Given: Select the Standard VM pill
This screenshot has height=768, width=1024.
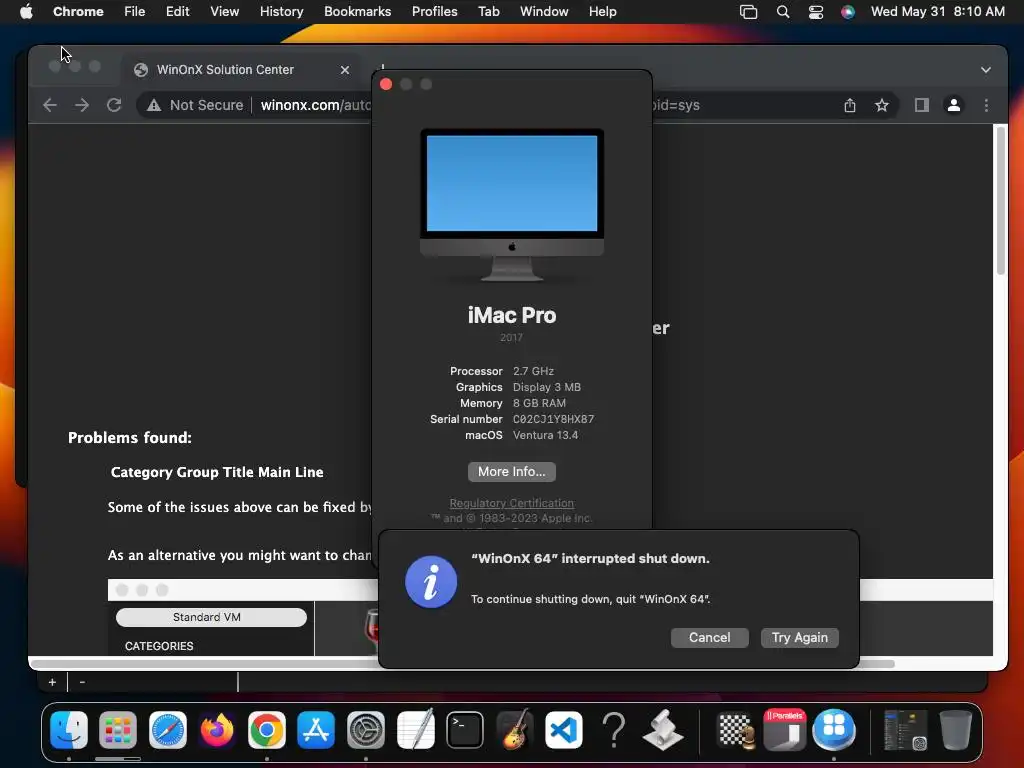Looking at the screenshot, I should [x=211, y=617].
